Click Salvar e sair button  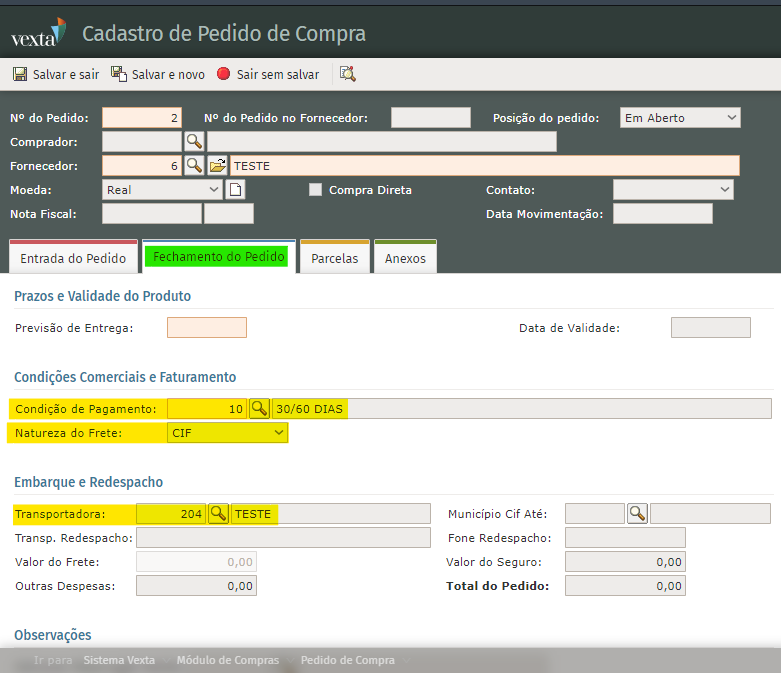(x=56, y=74)
